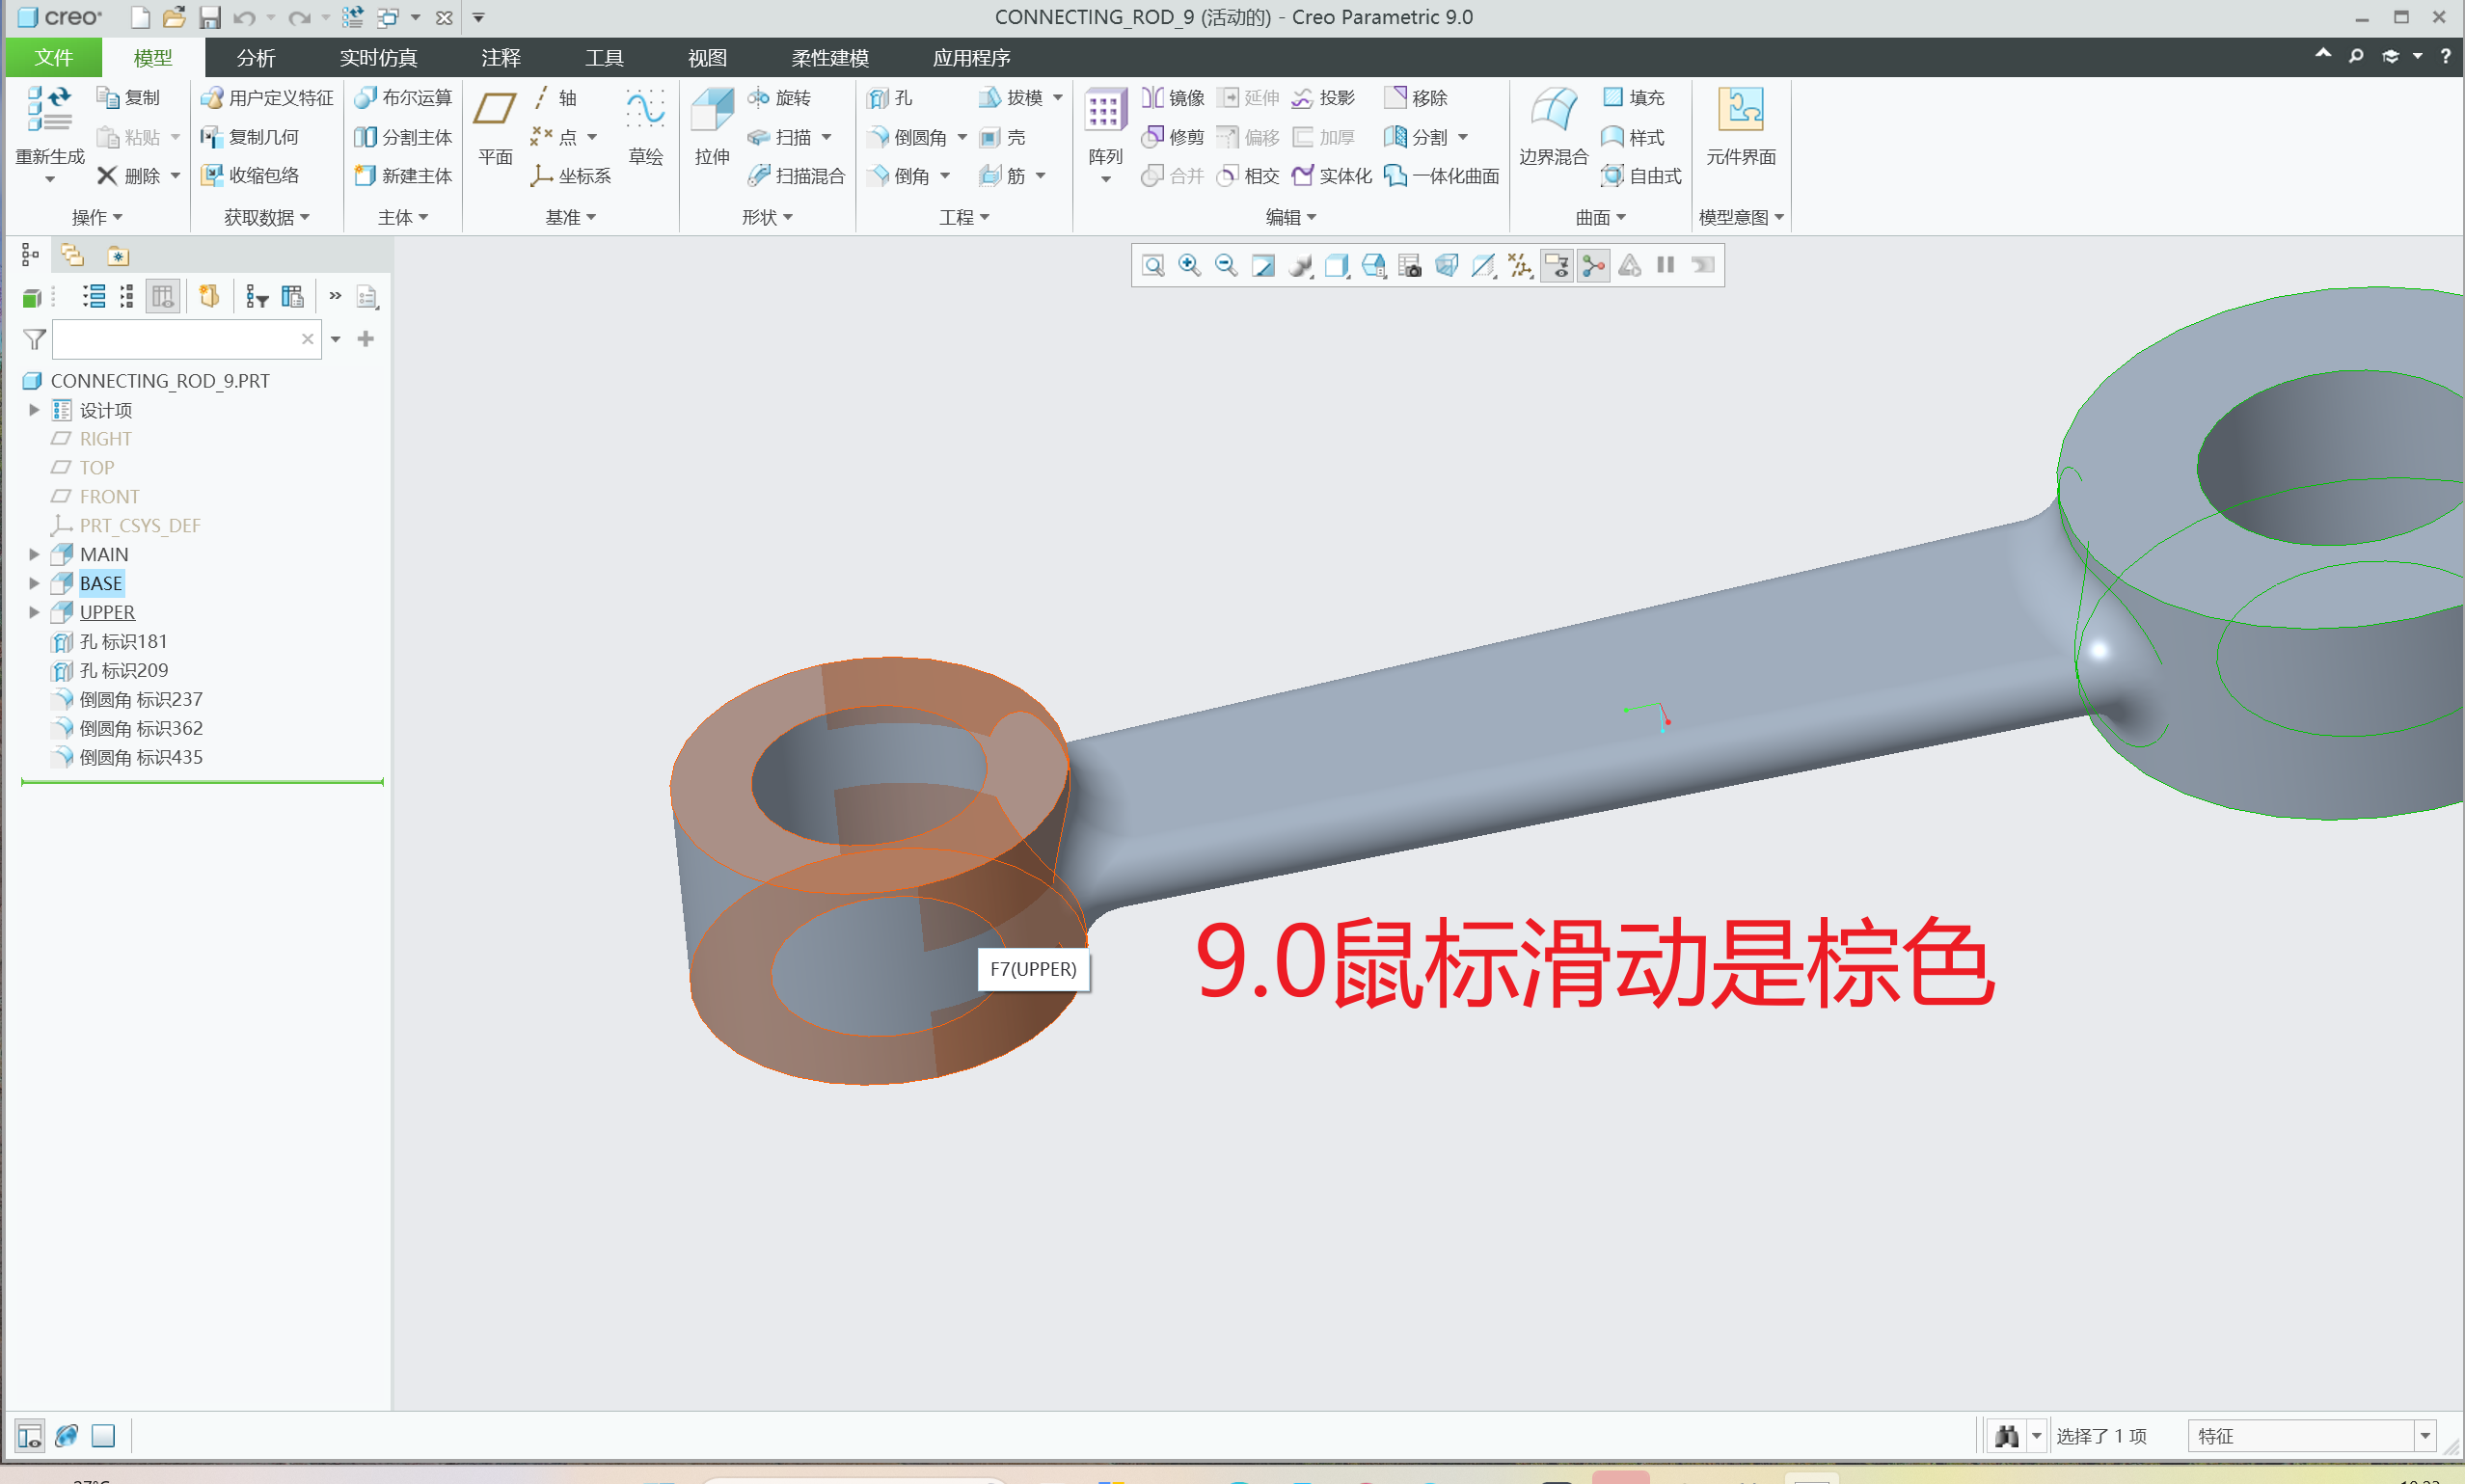Click the model tree search field
This screenshot has height=1484, width=2465.
(x=175, y=340)
